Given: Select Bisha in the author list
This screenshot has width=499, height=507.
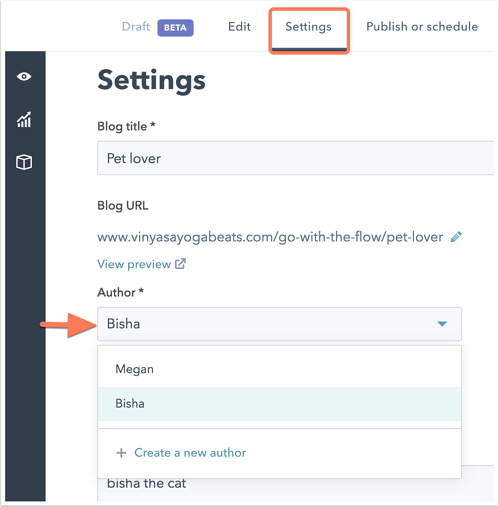Looking at the screenshot, I should [x=279, y=404].
